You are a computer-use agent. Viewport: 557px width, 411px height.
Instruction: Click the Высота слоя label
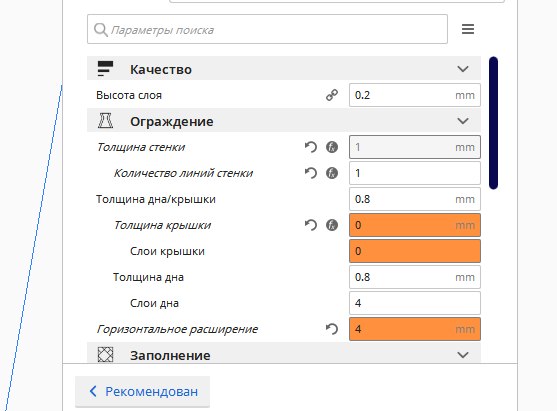(x=129, y=95)
